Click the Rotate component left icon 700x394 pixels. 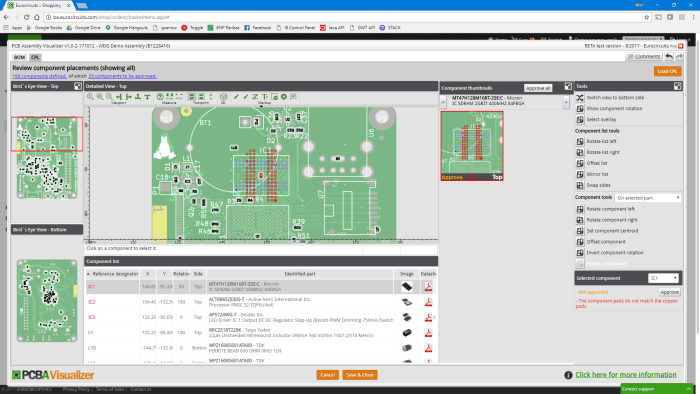pos(580,209)
